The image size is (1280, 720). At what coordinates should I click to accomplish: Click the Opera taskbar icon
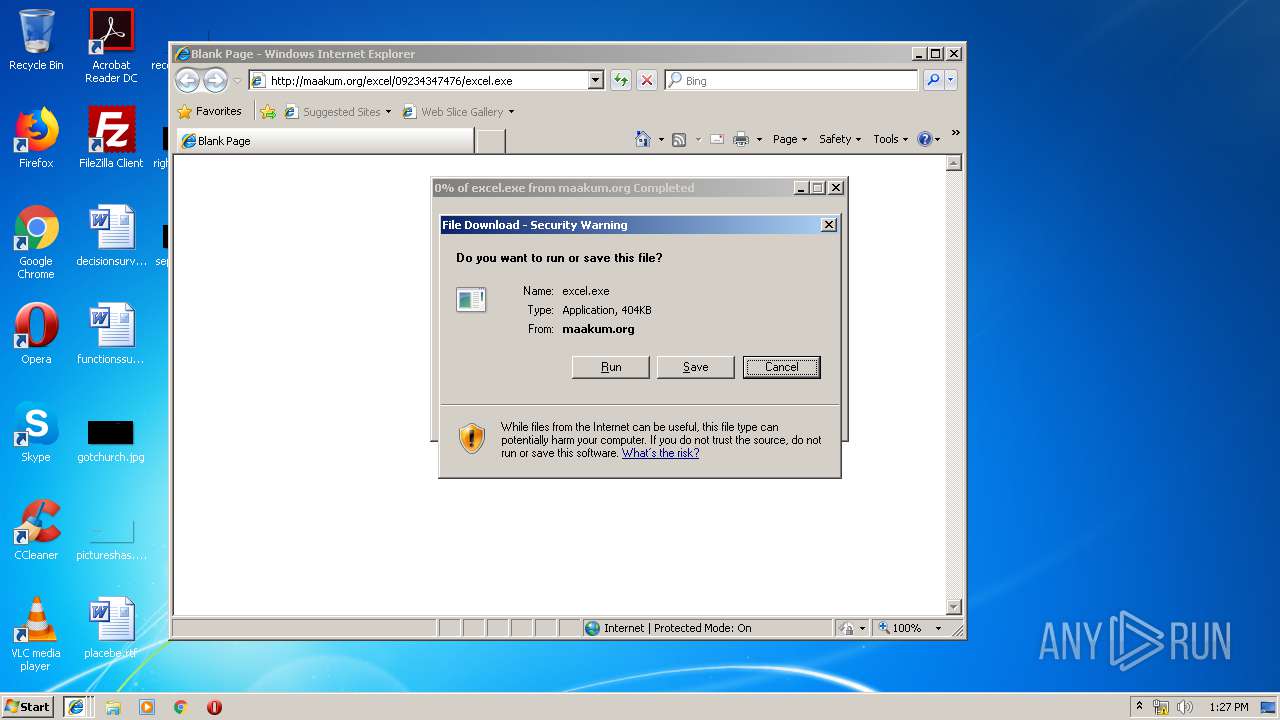214,707
